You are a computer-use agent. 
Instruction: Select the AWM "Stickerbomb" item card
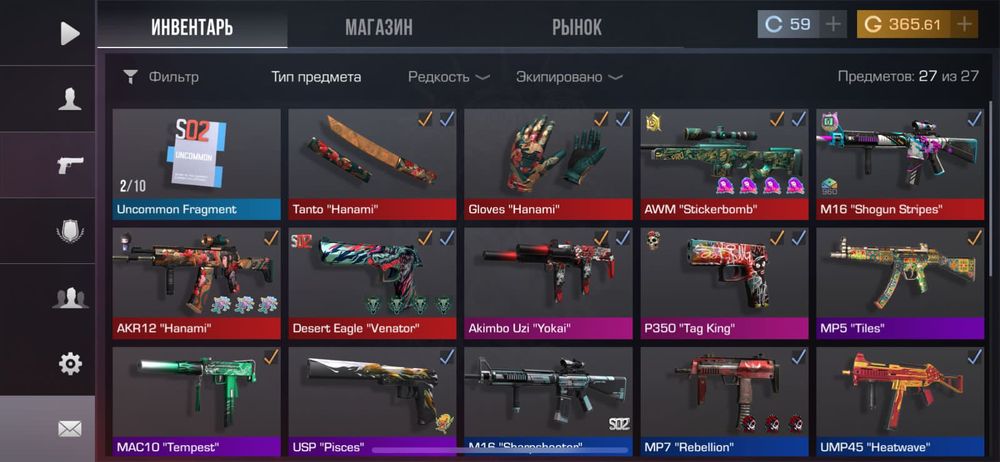point(724,164)
